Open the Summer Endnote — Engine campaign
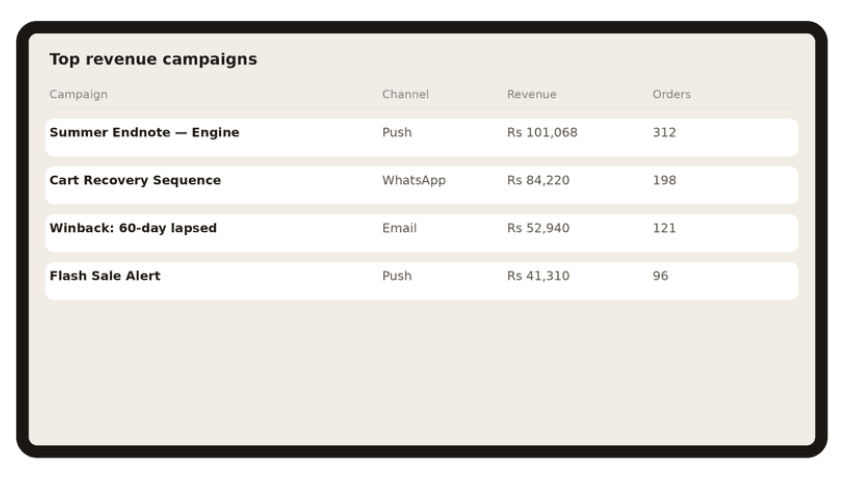This screenshot has width=848, height=483. (x=421, y=137)
